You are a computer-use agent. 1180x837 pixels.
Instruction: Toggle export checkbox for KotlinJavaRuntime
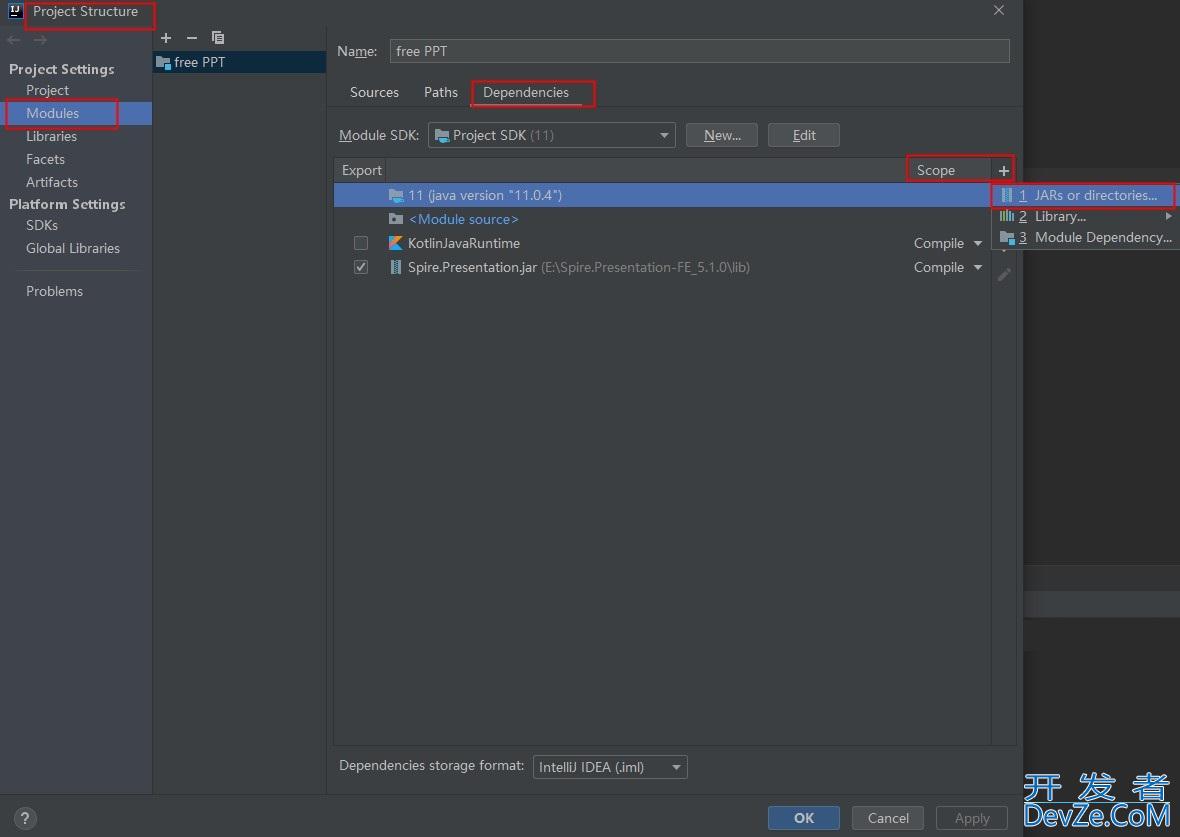click(361, 243)
